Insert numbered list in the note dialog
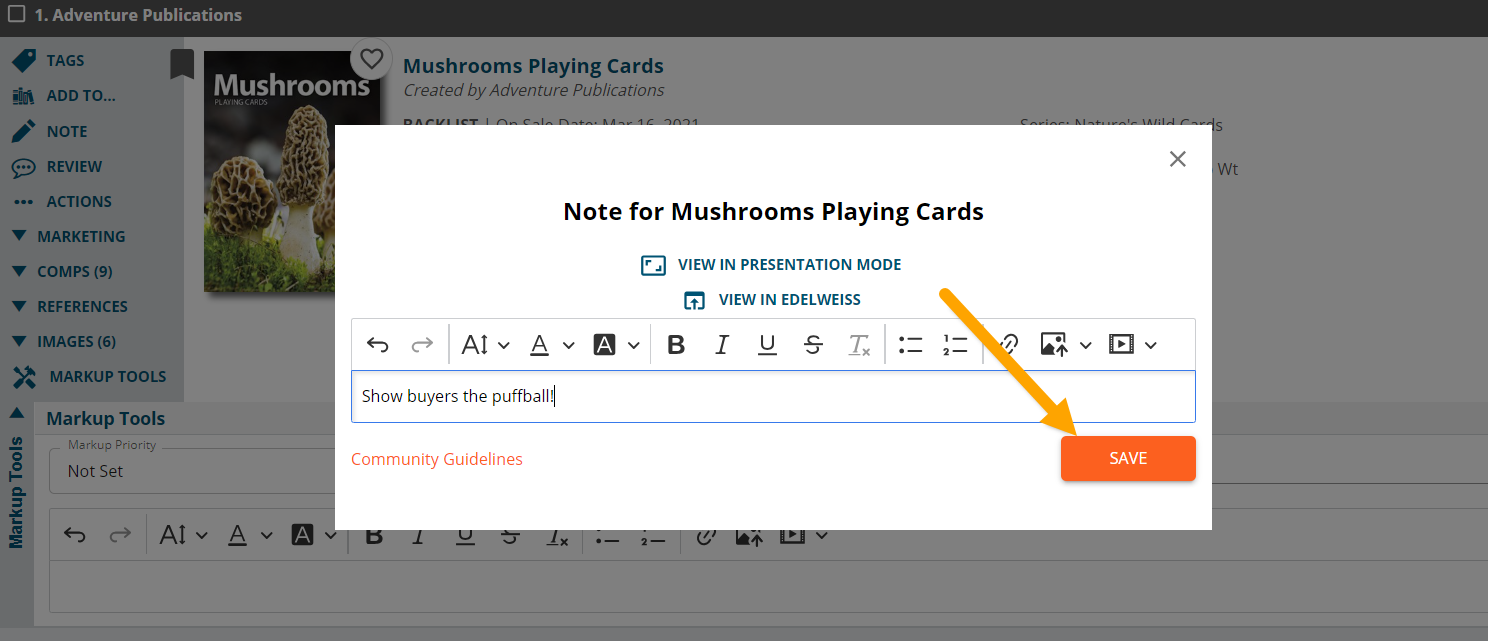 (x=955, y=345)
